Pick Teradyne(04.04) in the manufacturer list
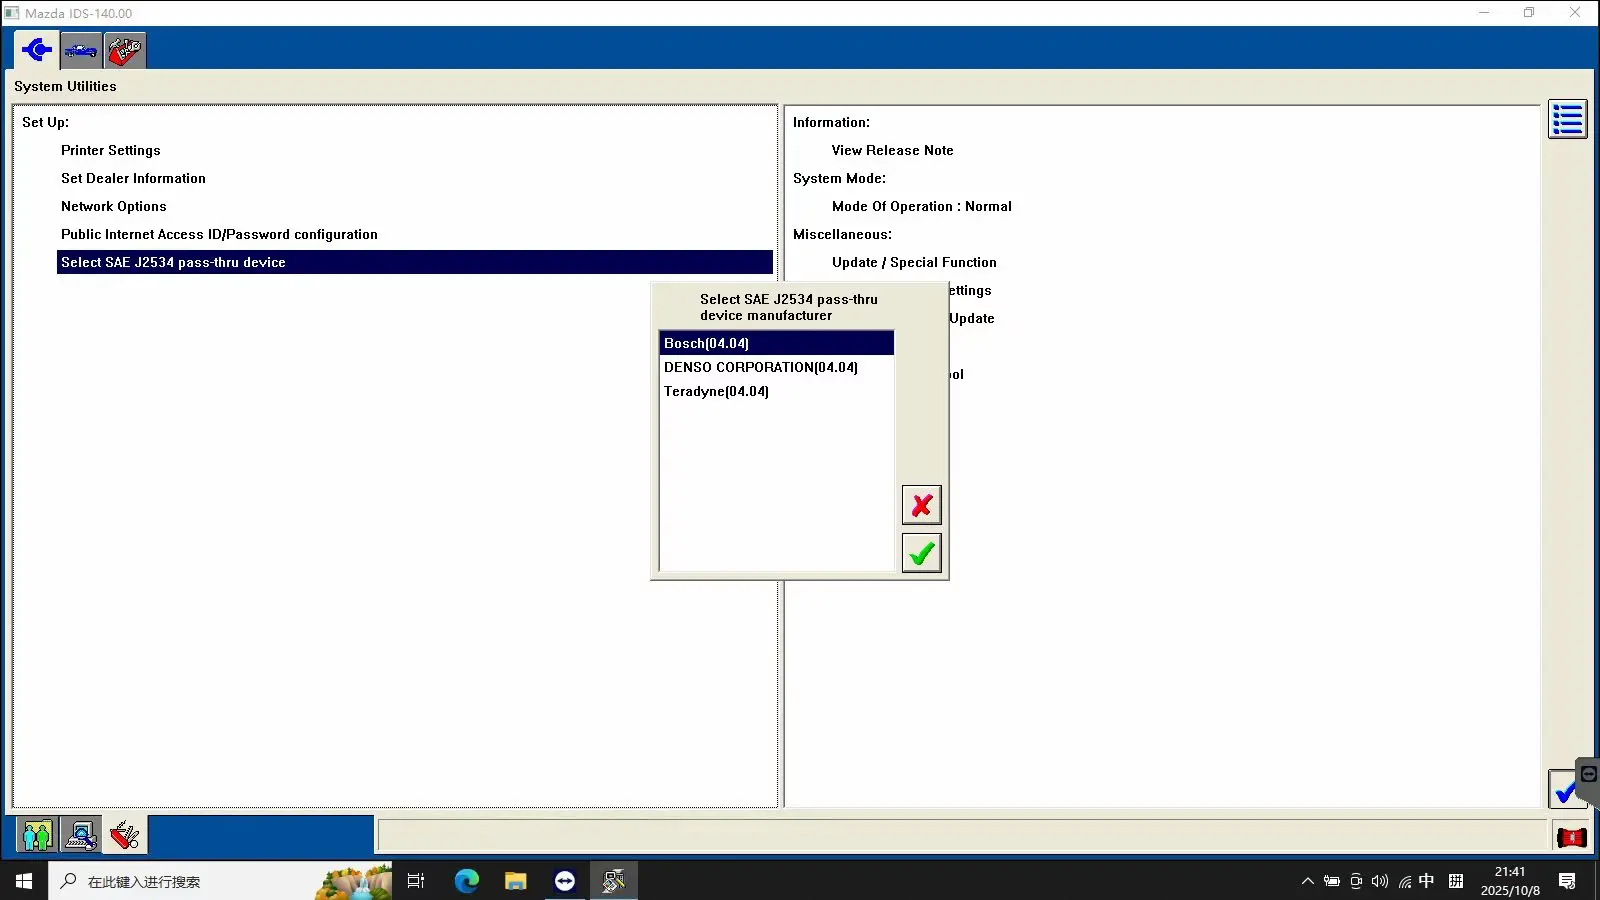1600x900 pixels. click(716, 391)
